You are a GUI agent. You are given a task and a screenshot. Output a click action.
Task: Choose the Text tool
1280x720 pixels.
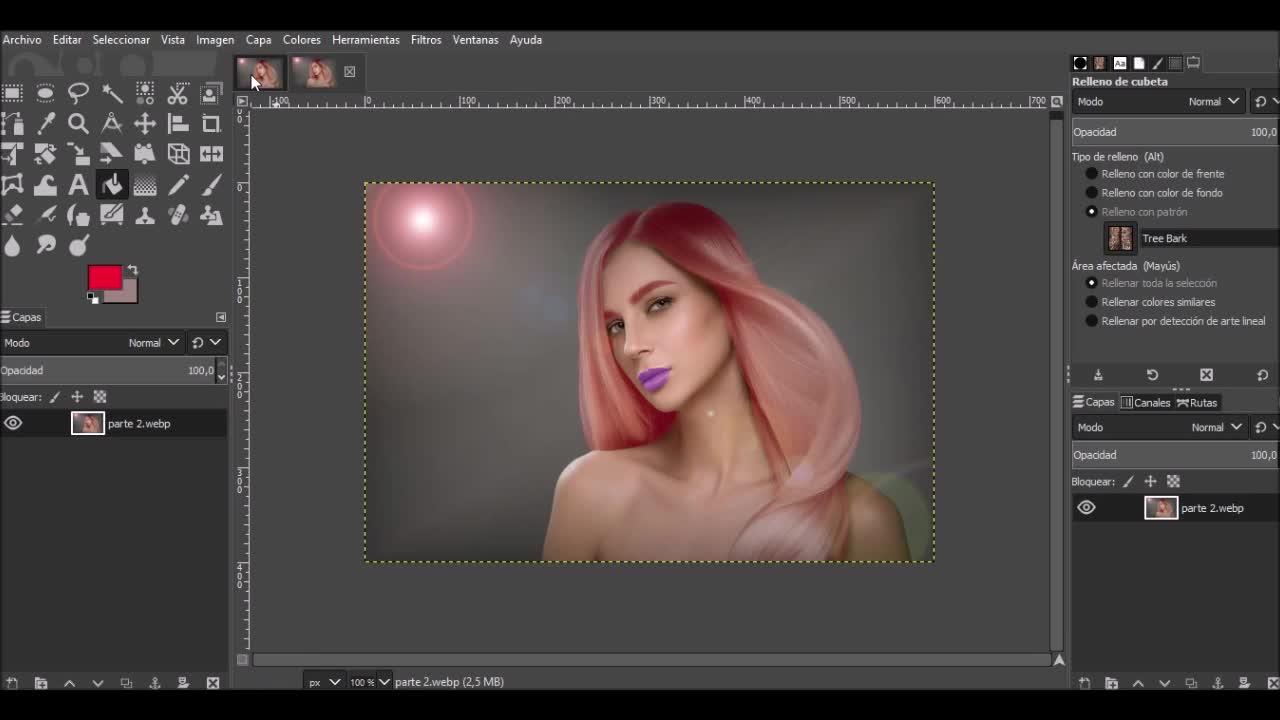(x=78, y=185)
